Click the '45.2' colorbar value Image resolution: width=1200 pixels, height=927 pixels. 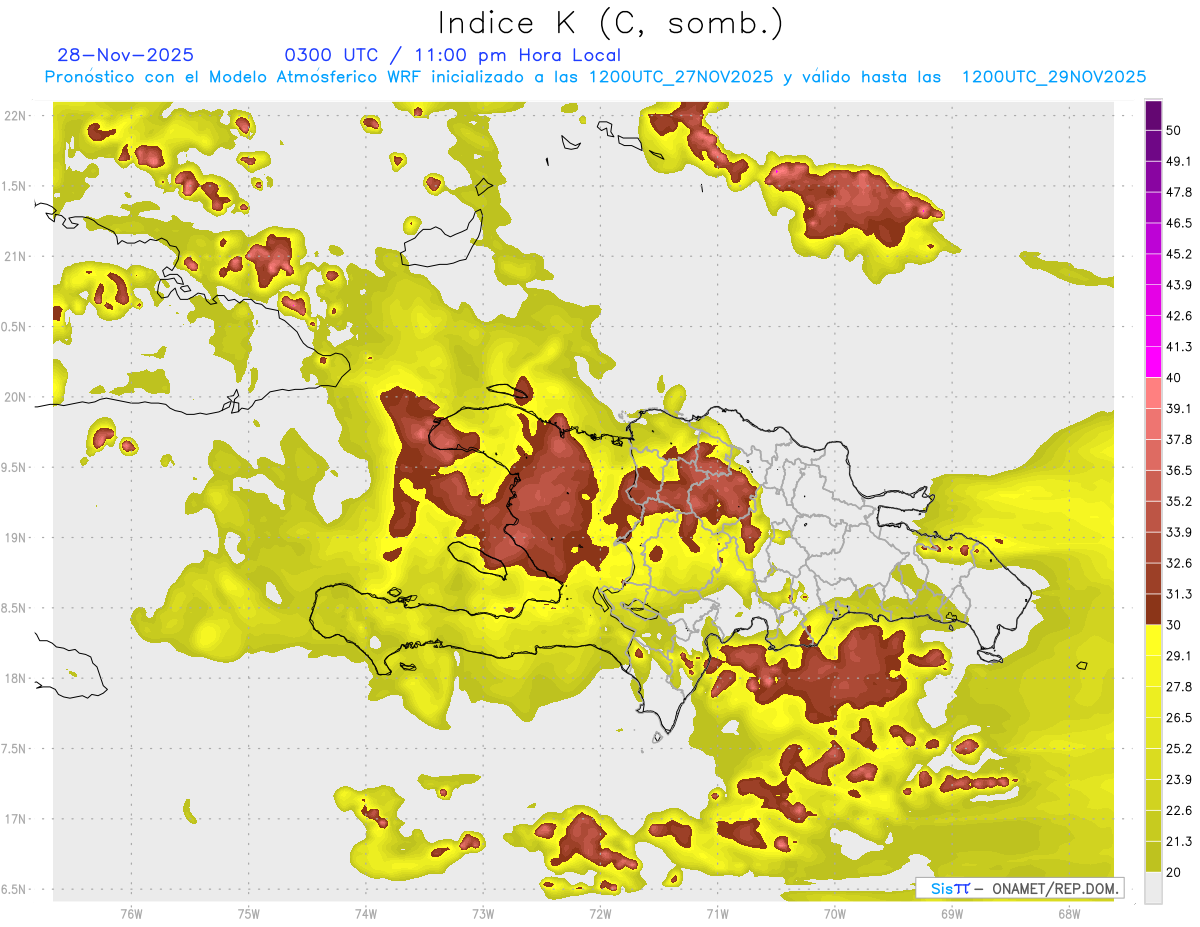tap(1179, 254)
